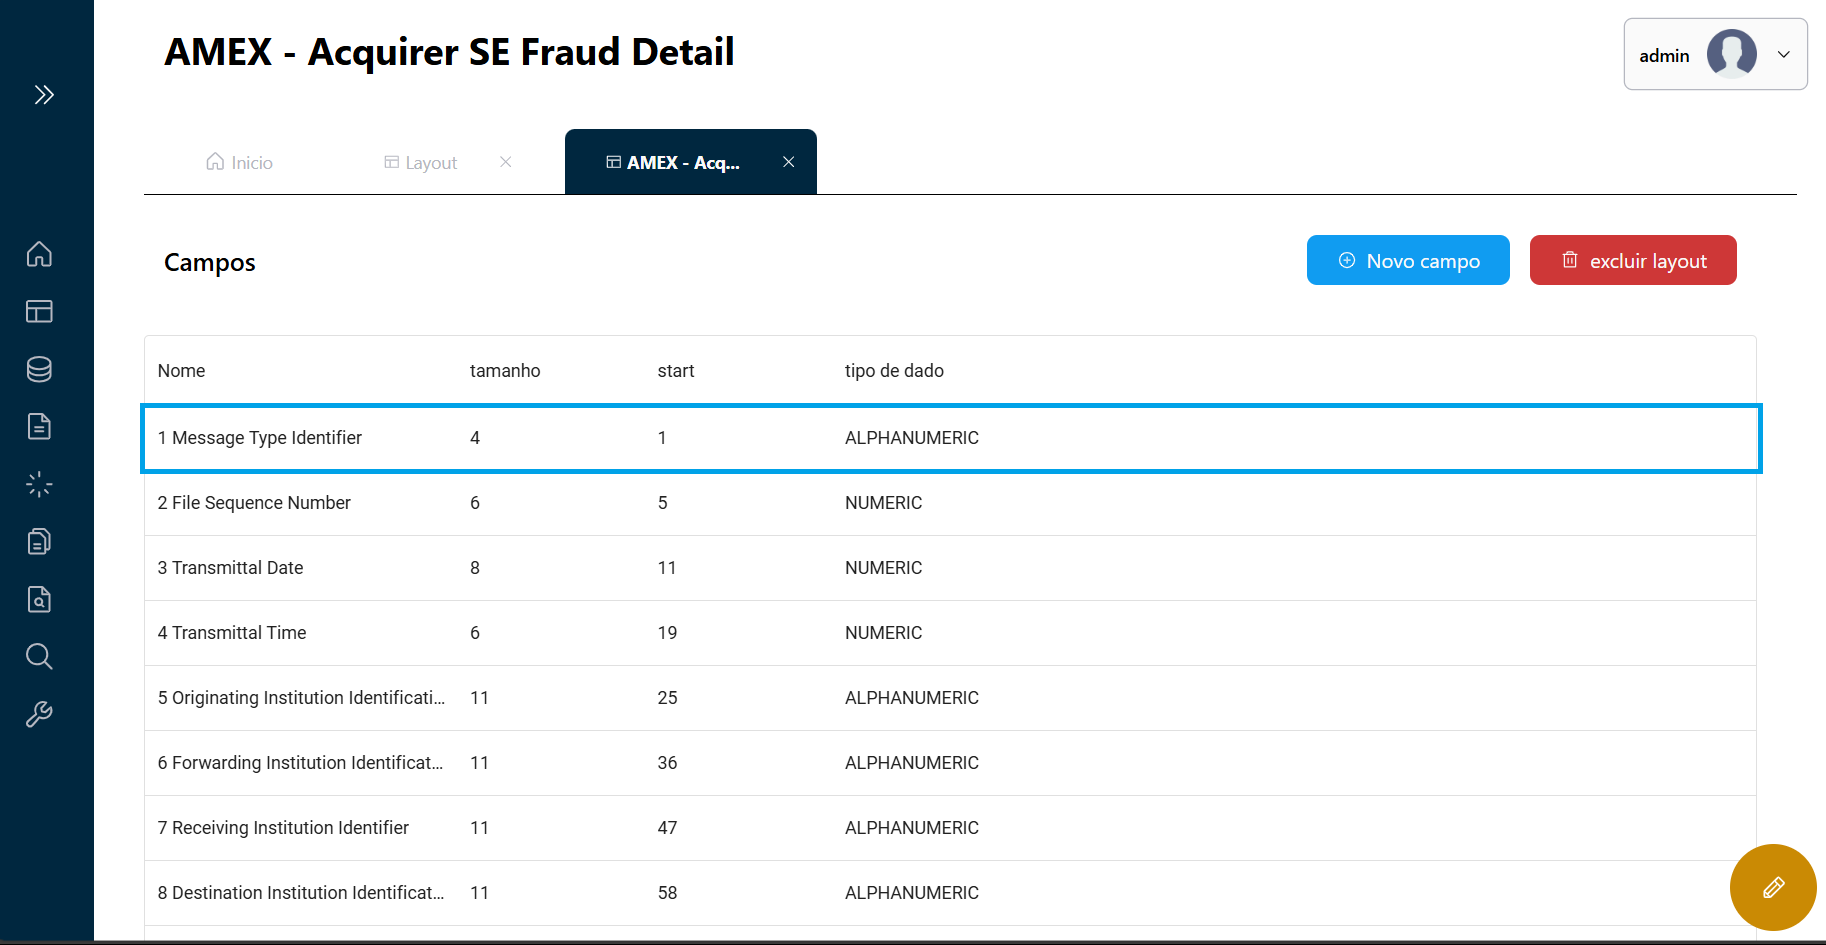Open the file search icon in sidebar
1826x945 pixels.
pyautogui.click(x=39, y=600)
